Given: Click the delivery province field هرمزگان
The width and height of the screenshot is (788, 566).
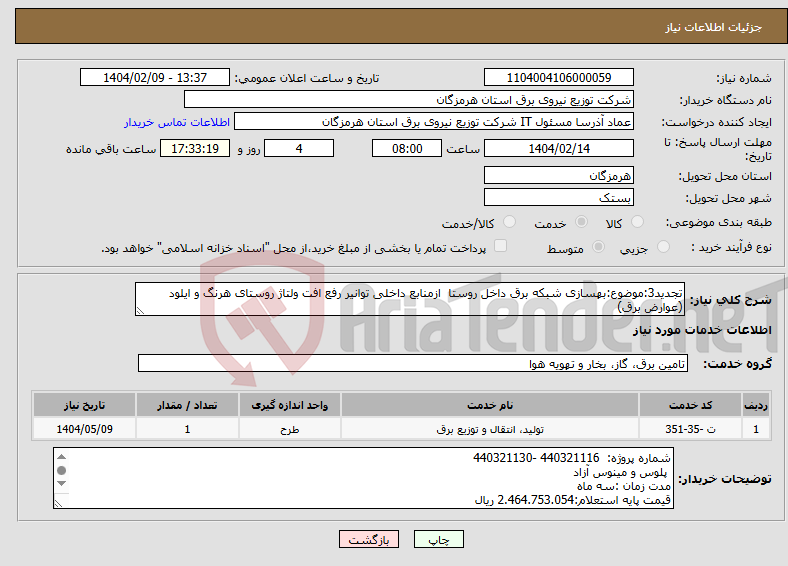Looking at the screenshot, I should click(x=558, y=175).
